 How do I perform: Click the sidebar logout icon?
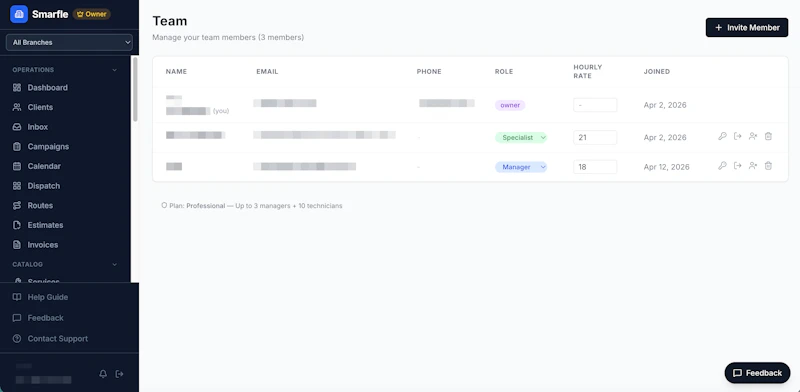(119, 374)
